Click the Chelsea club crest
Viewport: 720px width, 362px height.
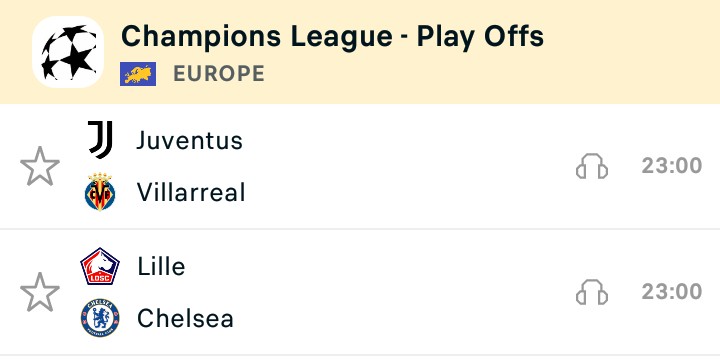tap(100, 318)
